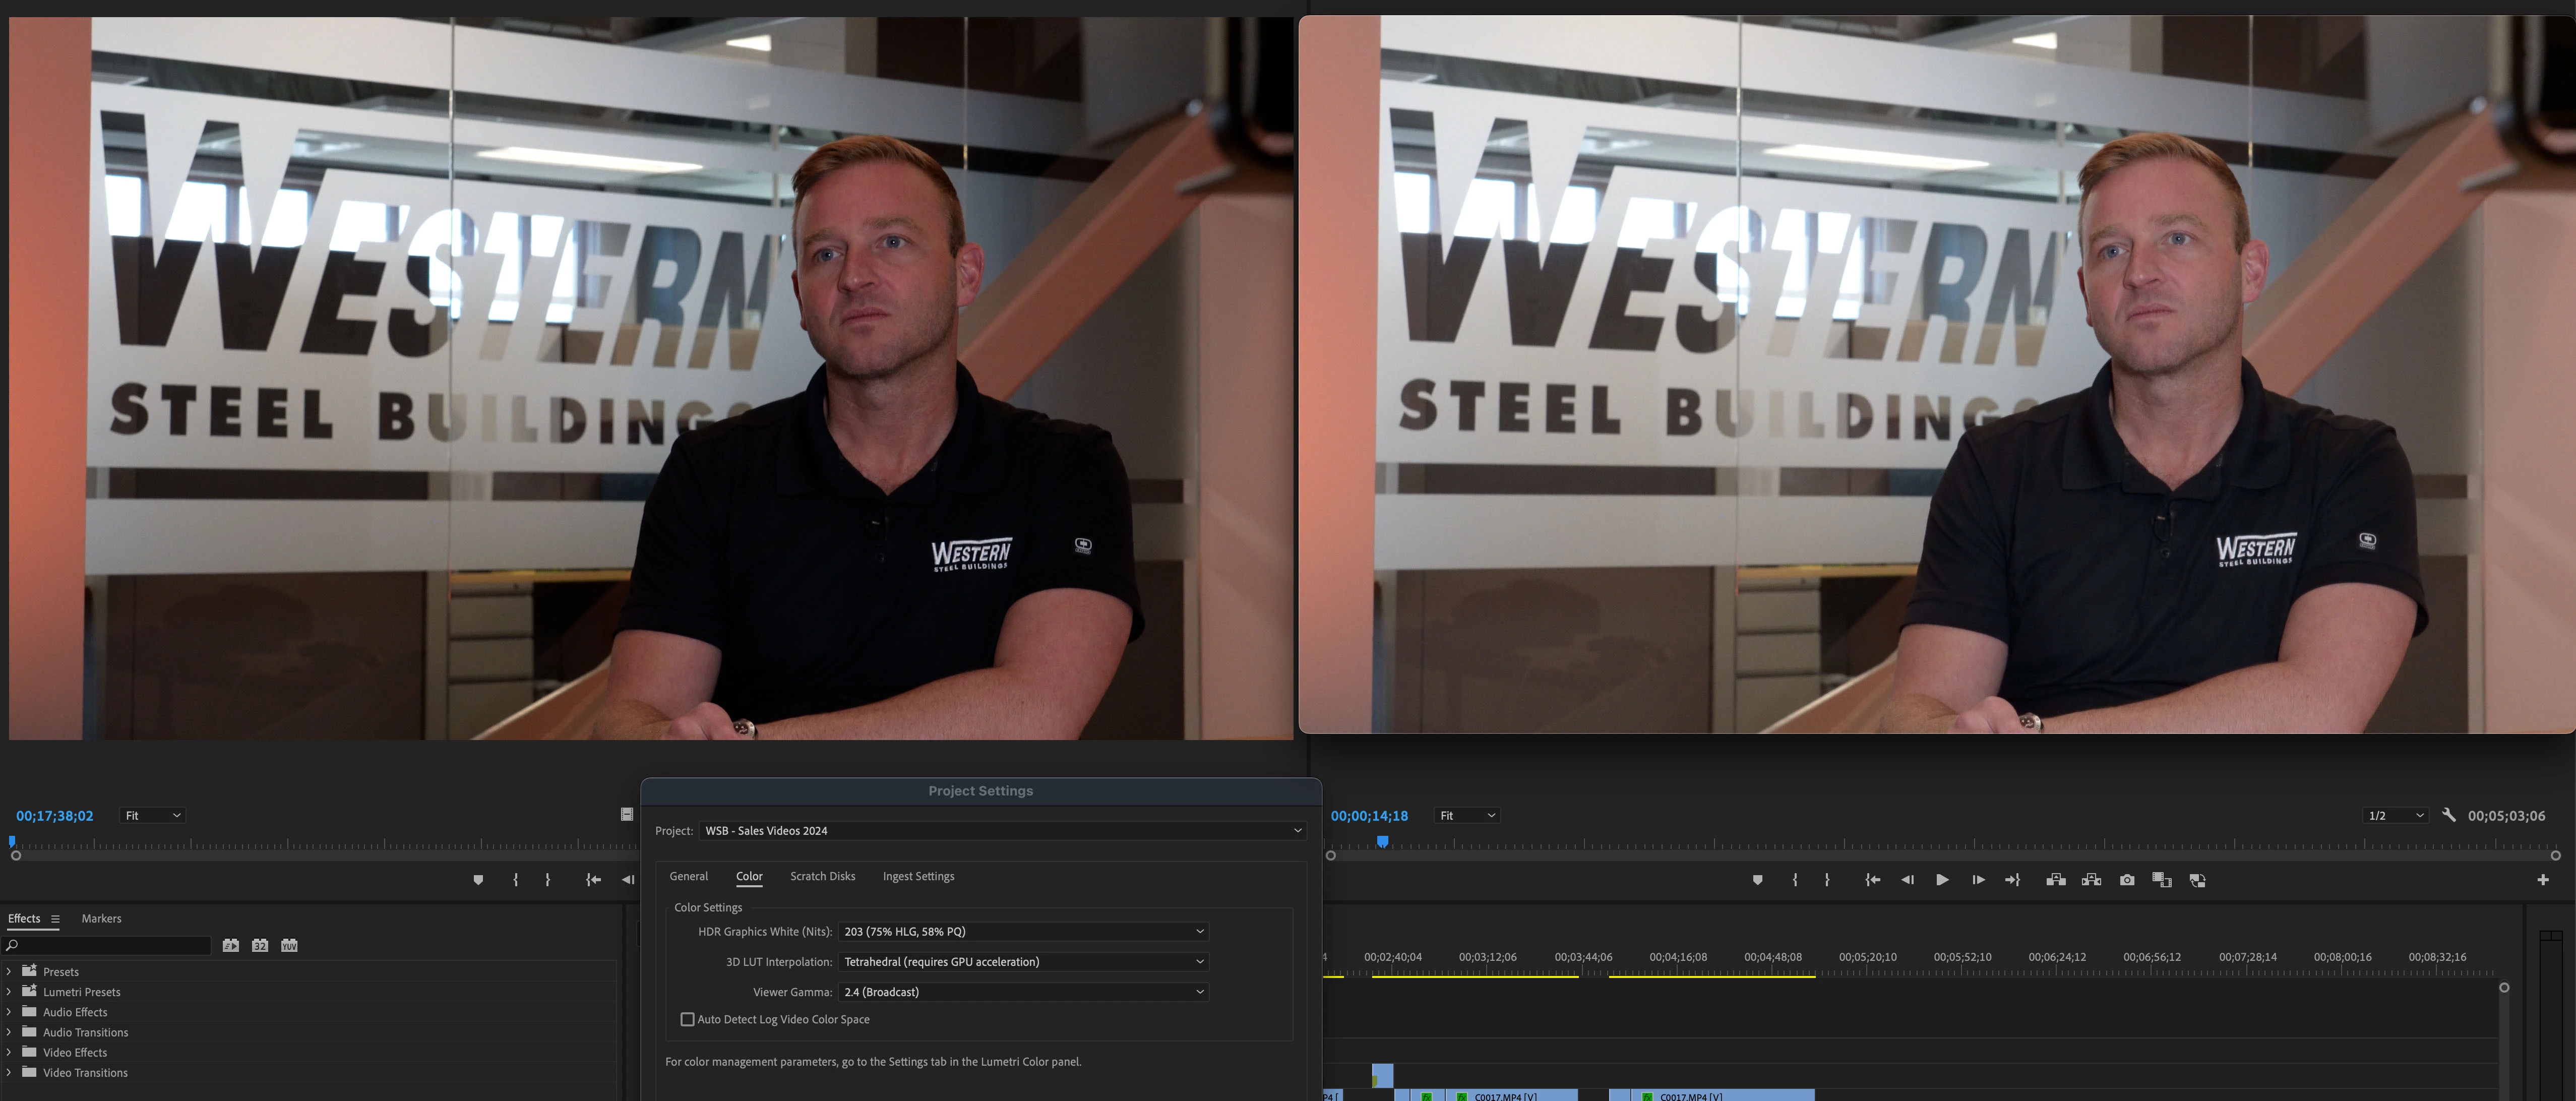The width and height of the screenshot is (2576, 1101).
Task: Expand the Video Effects folder
Action: coord(9,1052)
